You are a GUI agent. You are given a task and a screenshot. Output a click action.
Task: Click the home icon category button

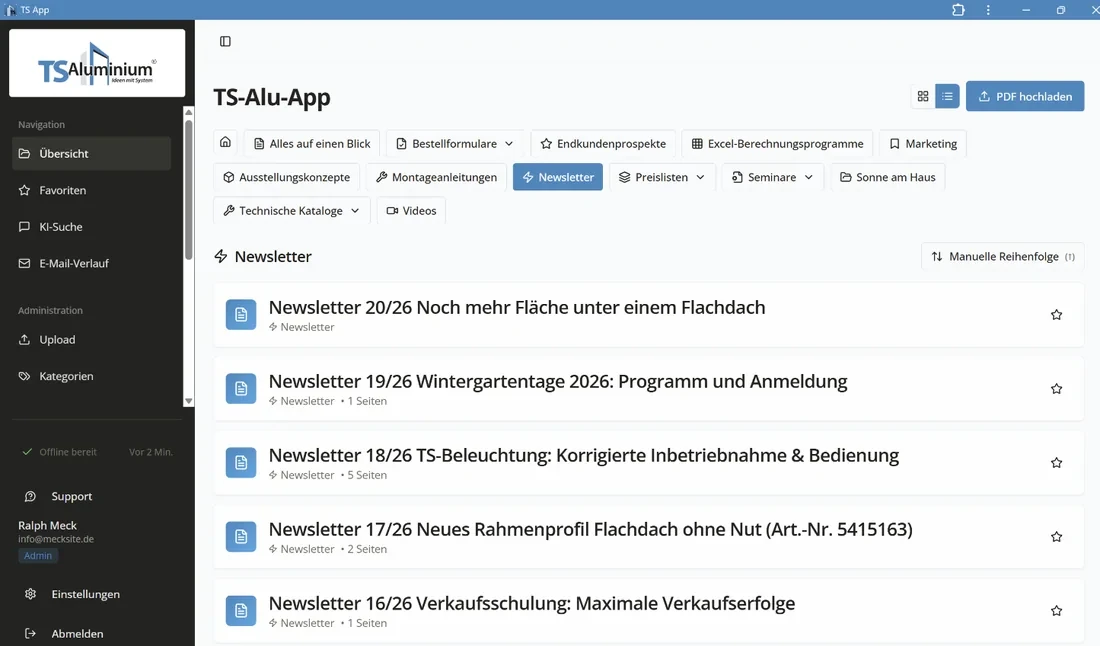225,142
